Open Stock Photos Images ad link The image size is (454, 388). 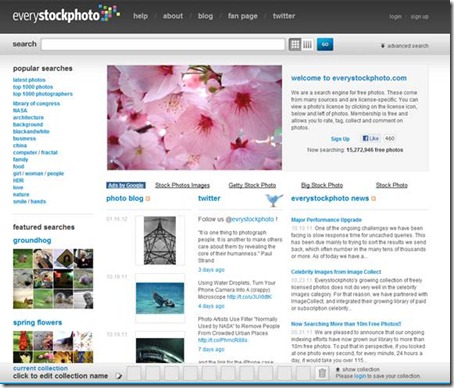(182, 185)
